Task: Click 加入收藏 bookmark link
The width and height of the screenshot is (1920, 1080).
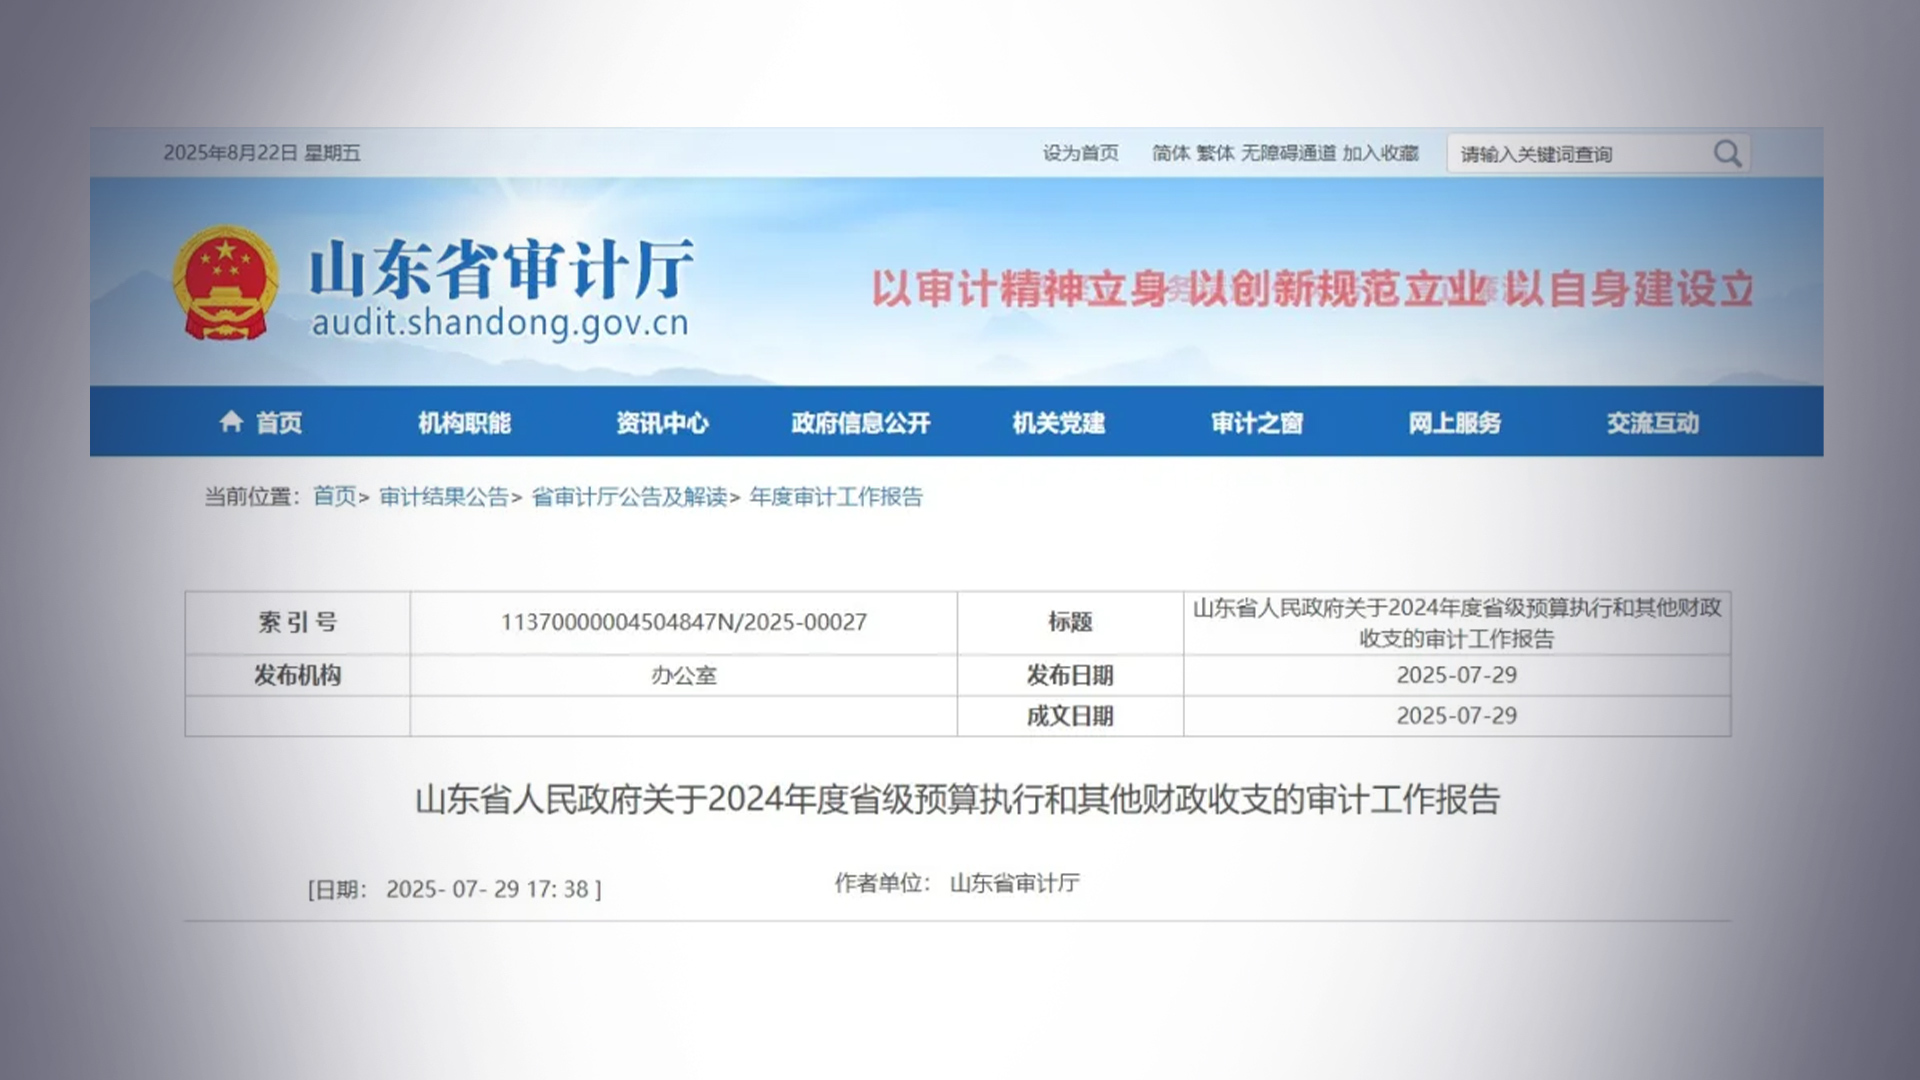Action: click(1380, 153)
